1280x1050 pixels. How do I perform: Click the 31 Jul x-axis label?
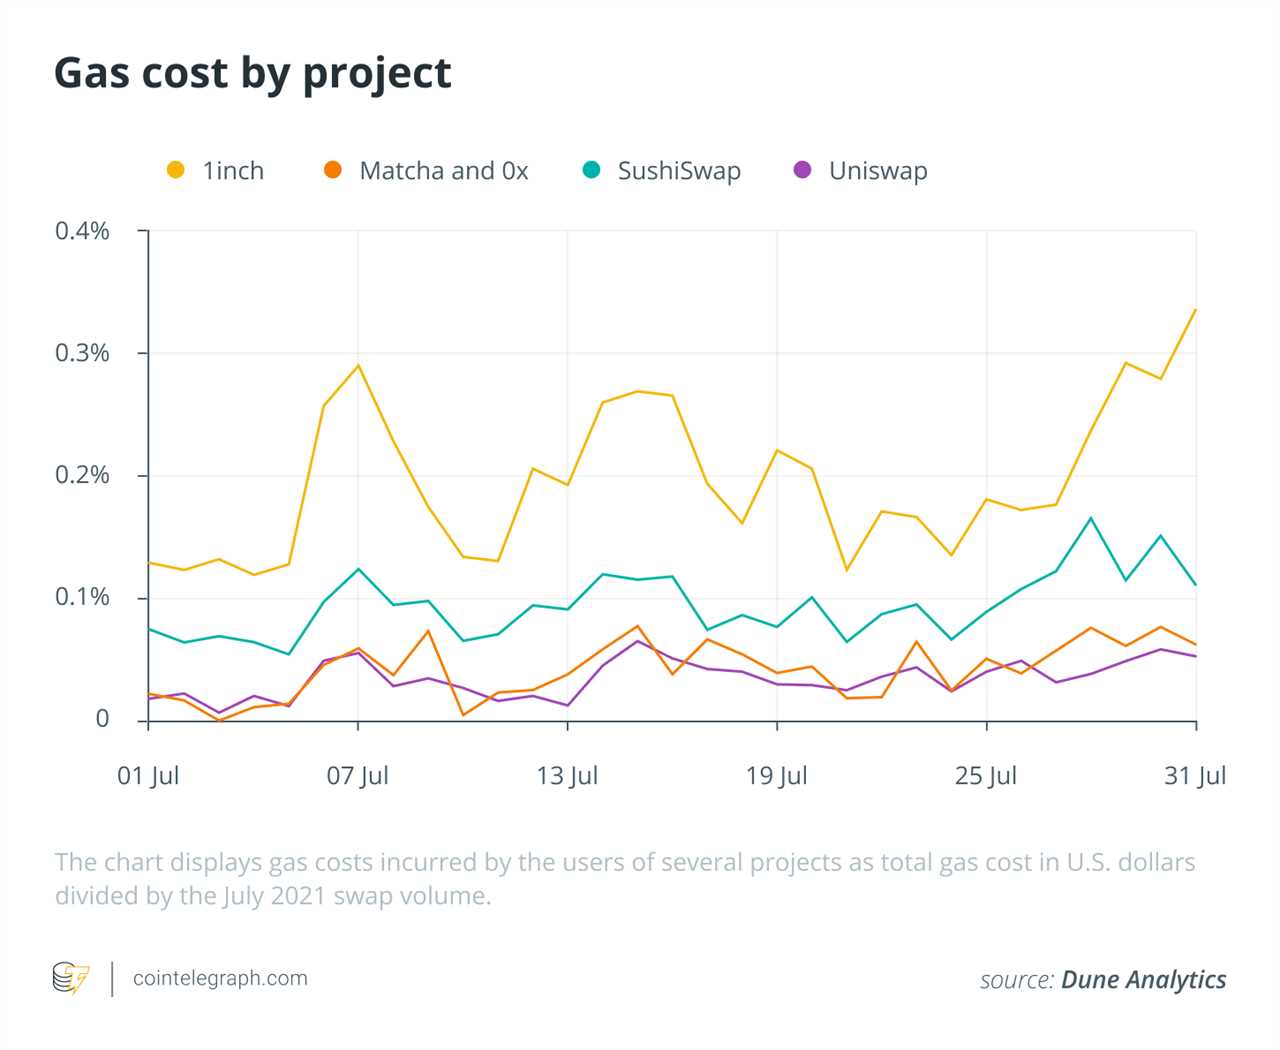click(1195, 776)
